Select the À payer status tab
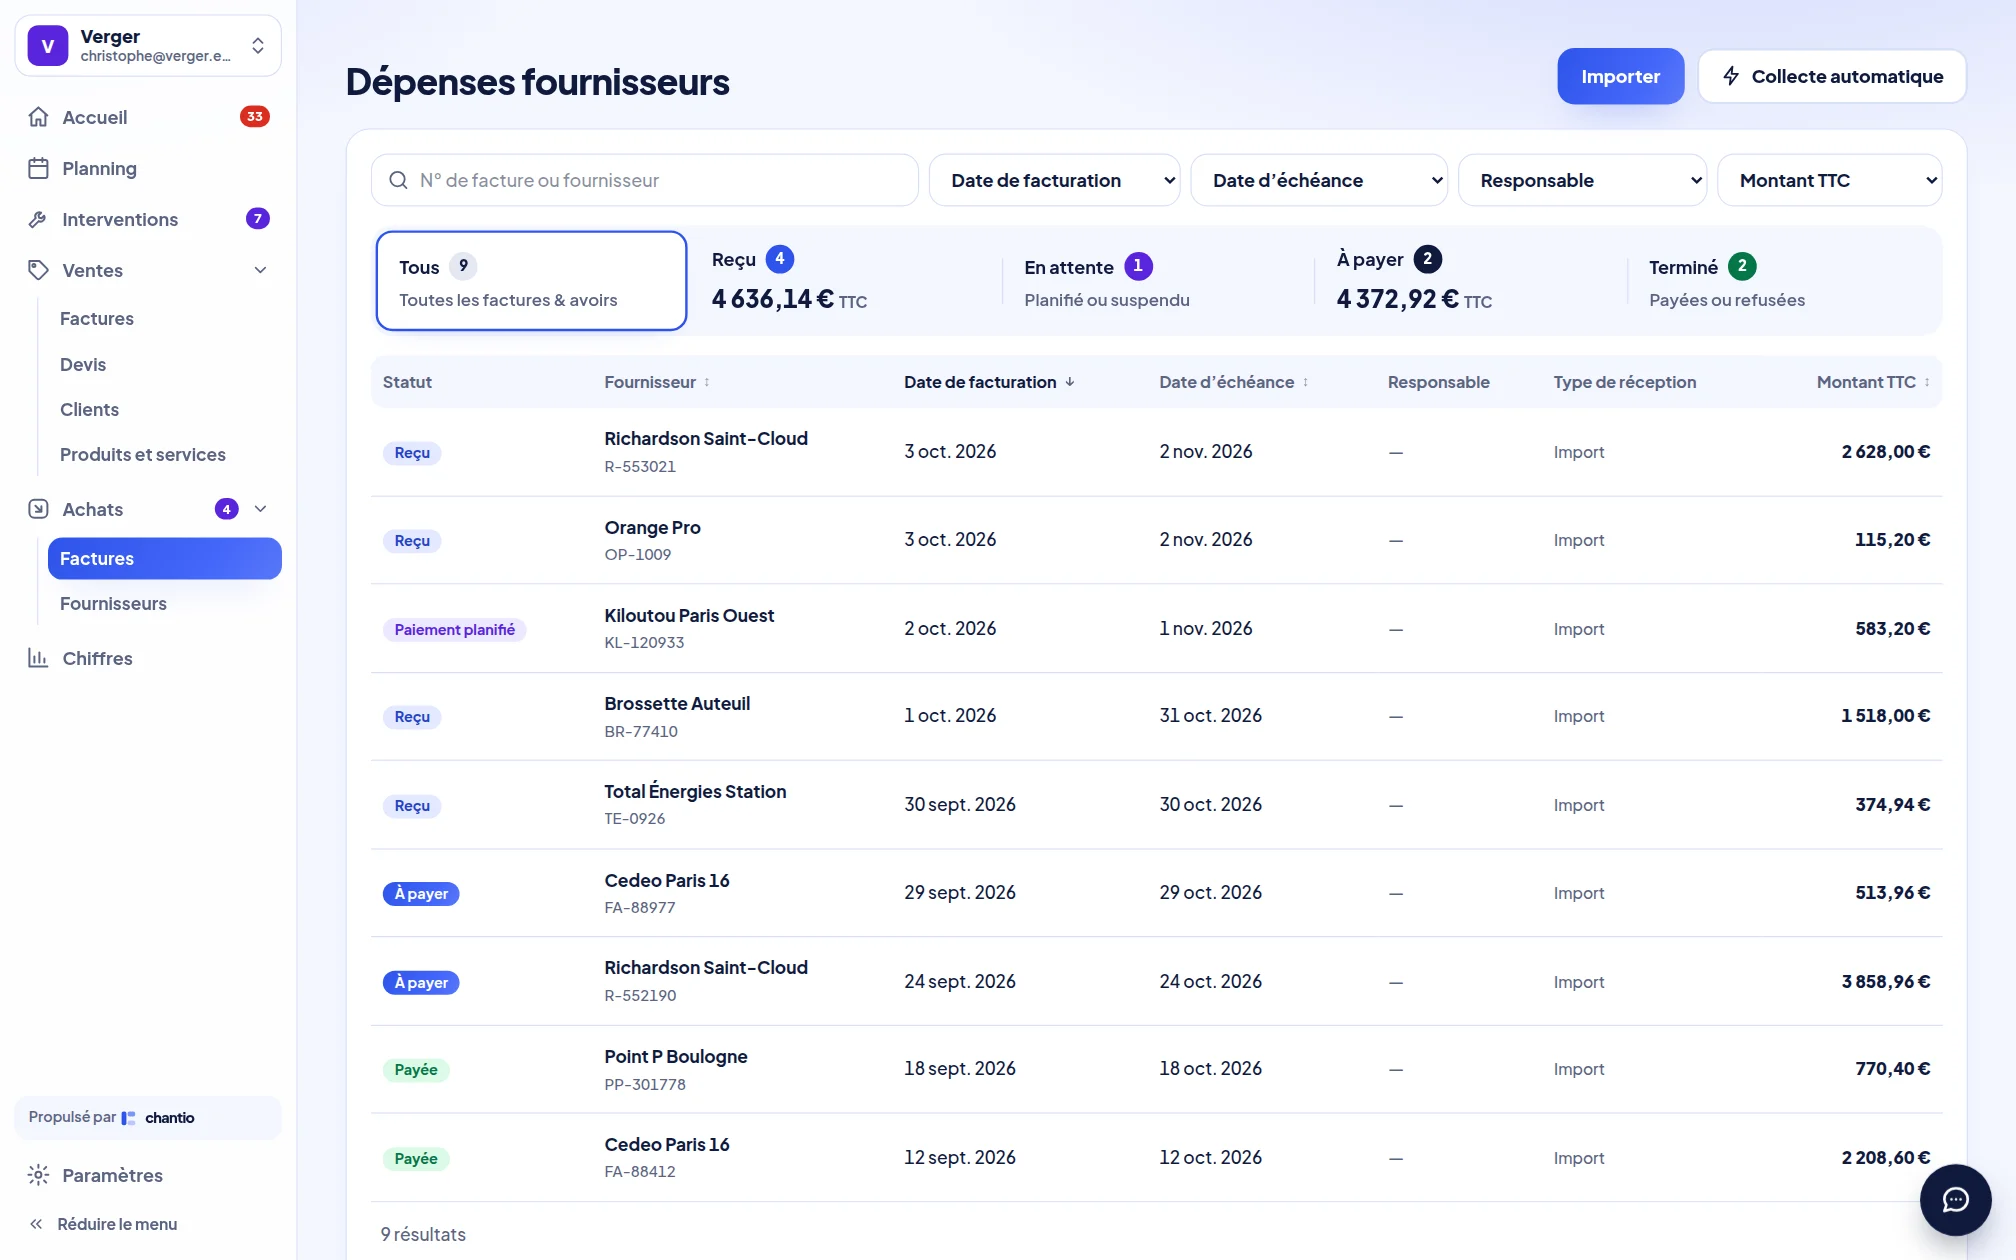This screenshot has height=1260, width=2016. point(1469,281)
